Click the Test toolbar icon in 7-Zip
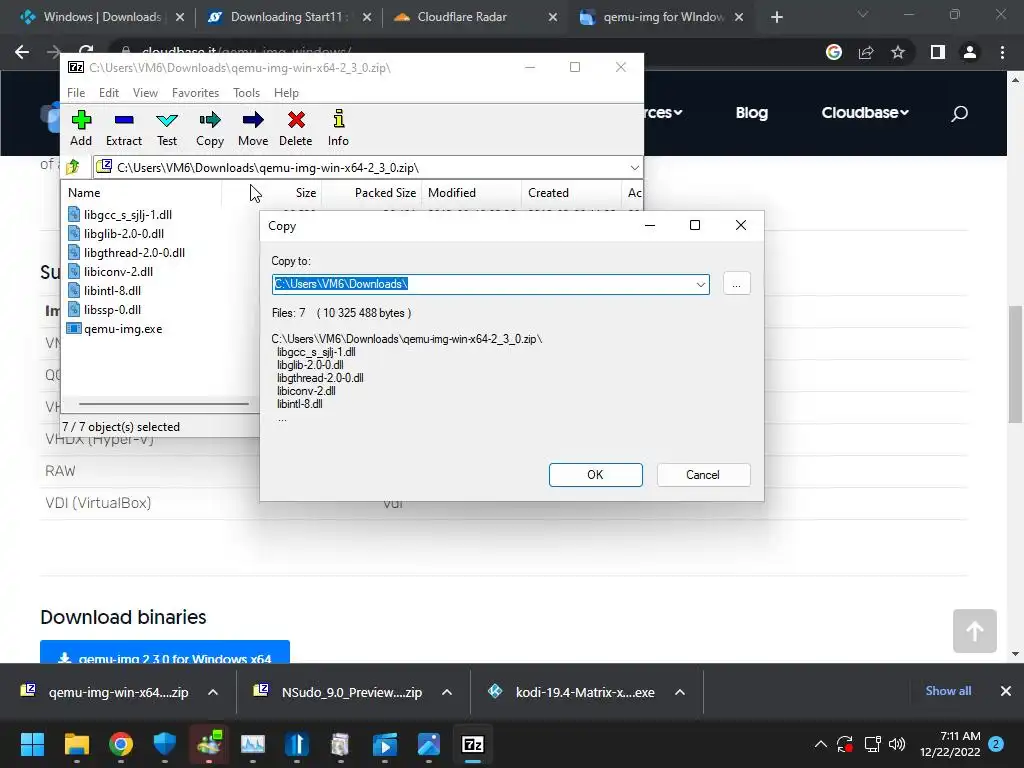The width and height of the screenshot is (1024, 768). [167, 128]
